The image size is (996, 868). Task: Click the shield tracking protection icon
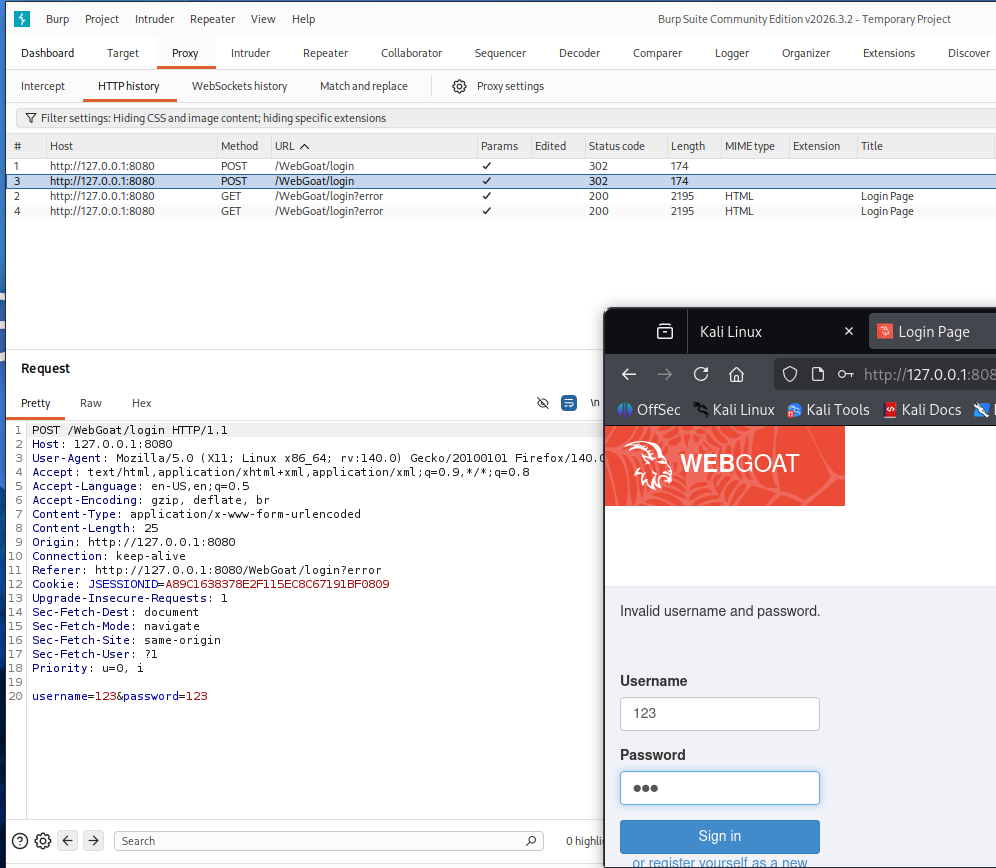790,374
